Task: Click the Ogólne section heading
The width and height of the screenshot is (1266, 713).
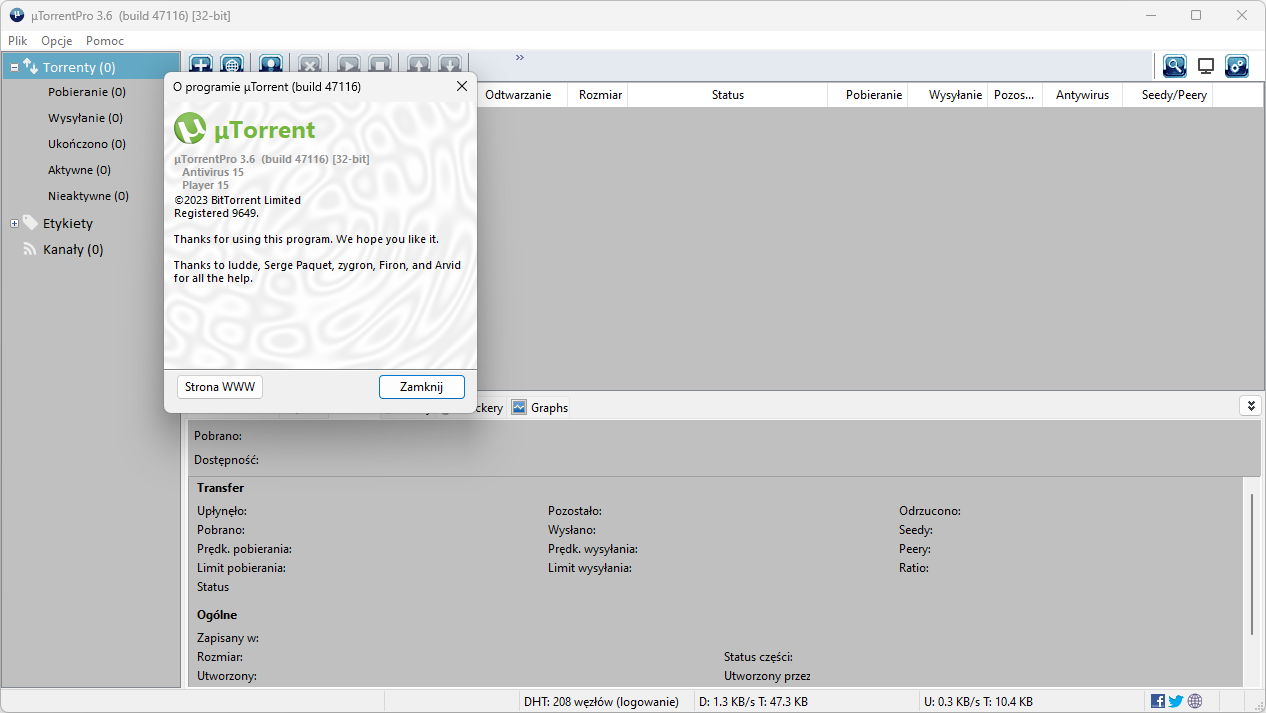Action: click(x=217, y=615)
